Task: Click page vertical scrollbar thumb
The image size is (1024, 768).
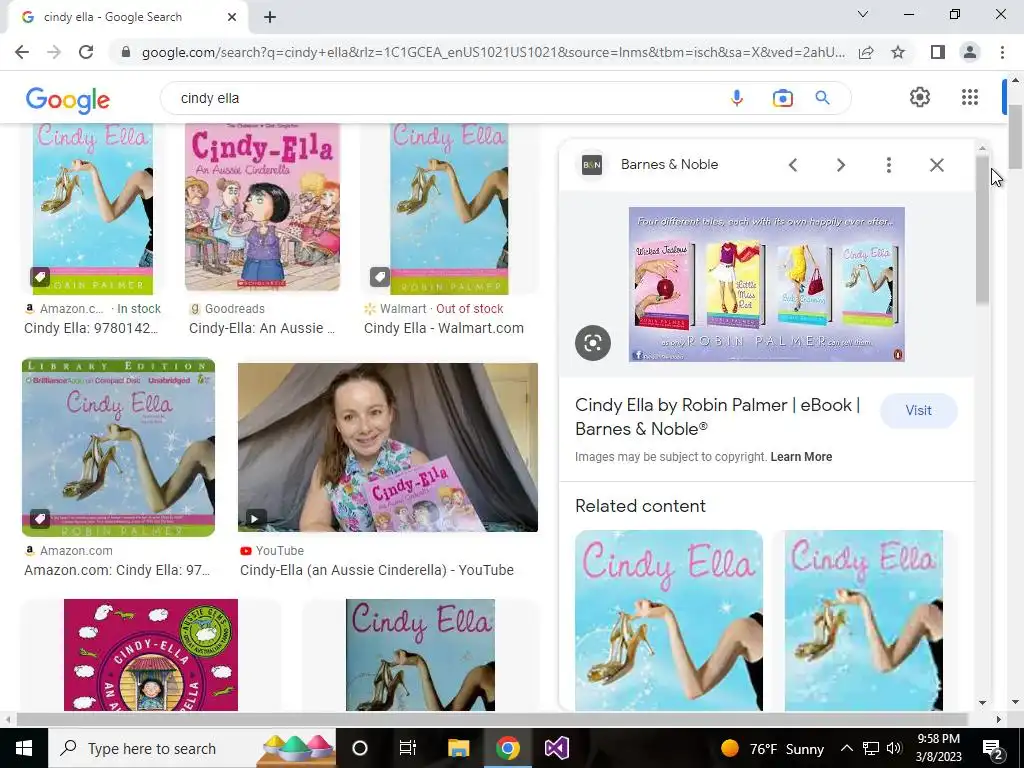Action: point(1015,137)
